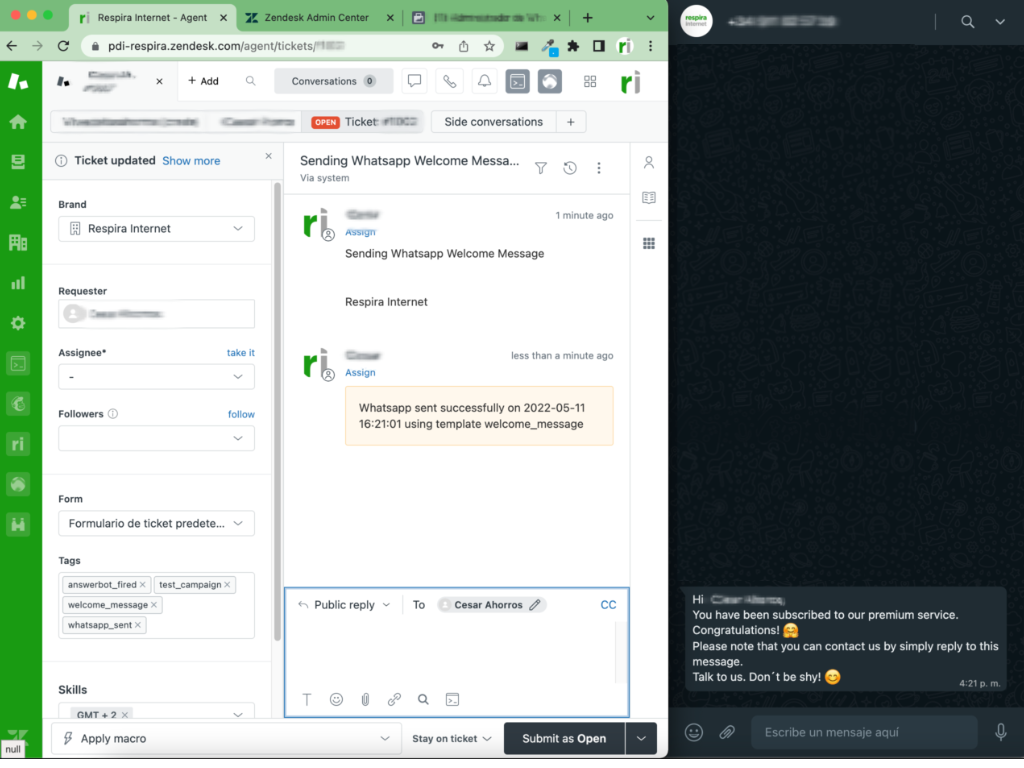Open the ticket events history icon
The width and height of the screenshot is (1024, 768).
pyautogui.click(x=570, y=168)
